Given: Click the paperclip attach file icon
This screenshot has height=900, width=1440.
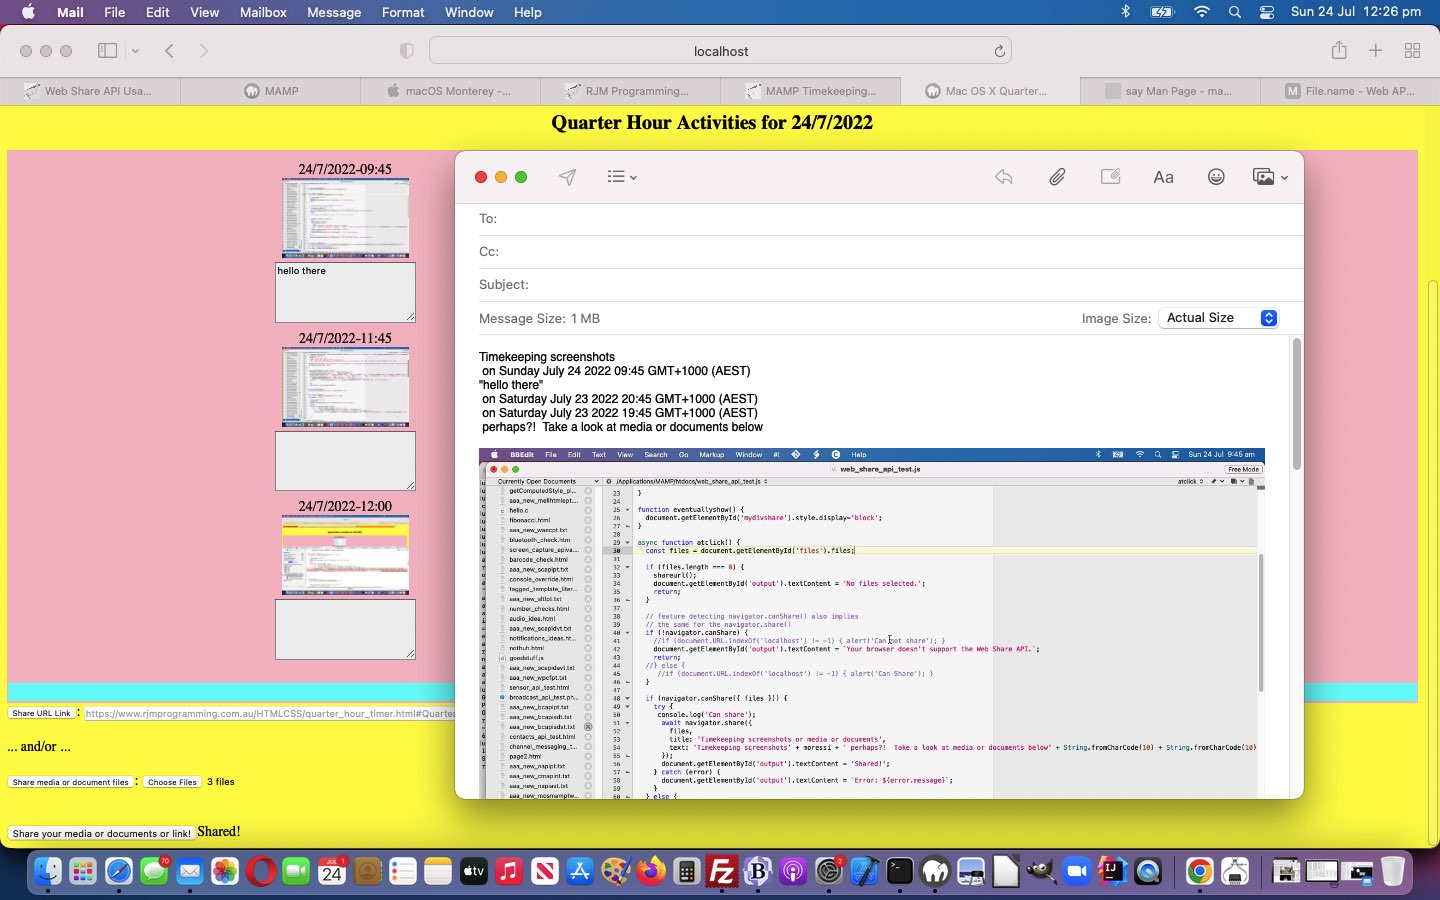Looking at the screenshot, I should point(1057,177).
